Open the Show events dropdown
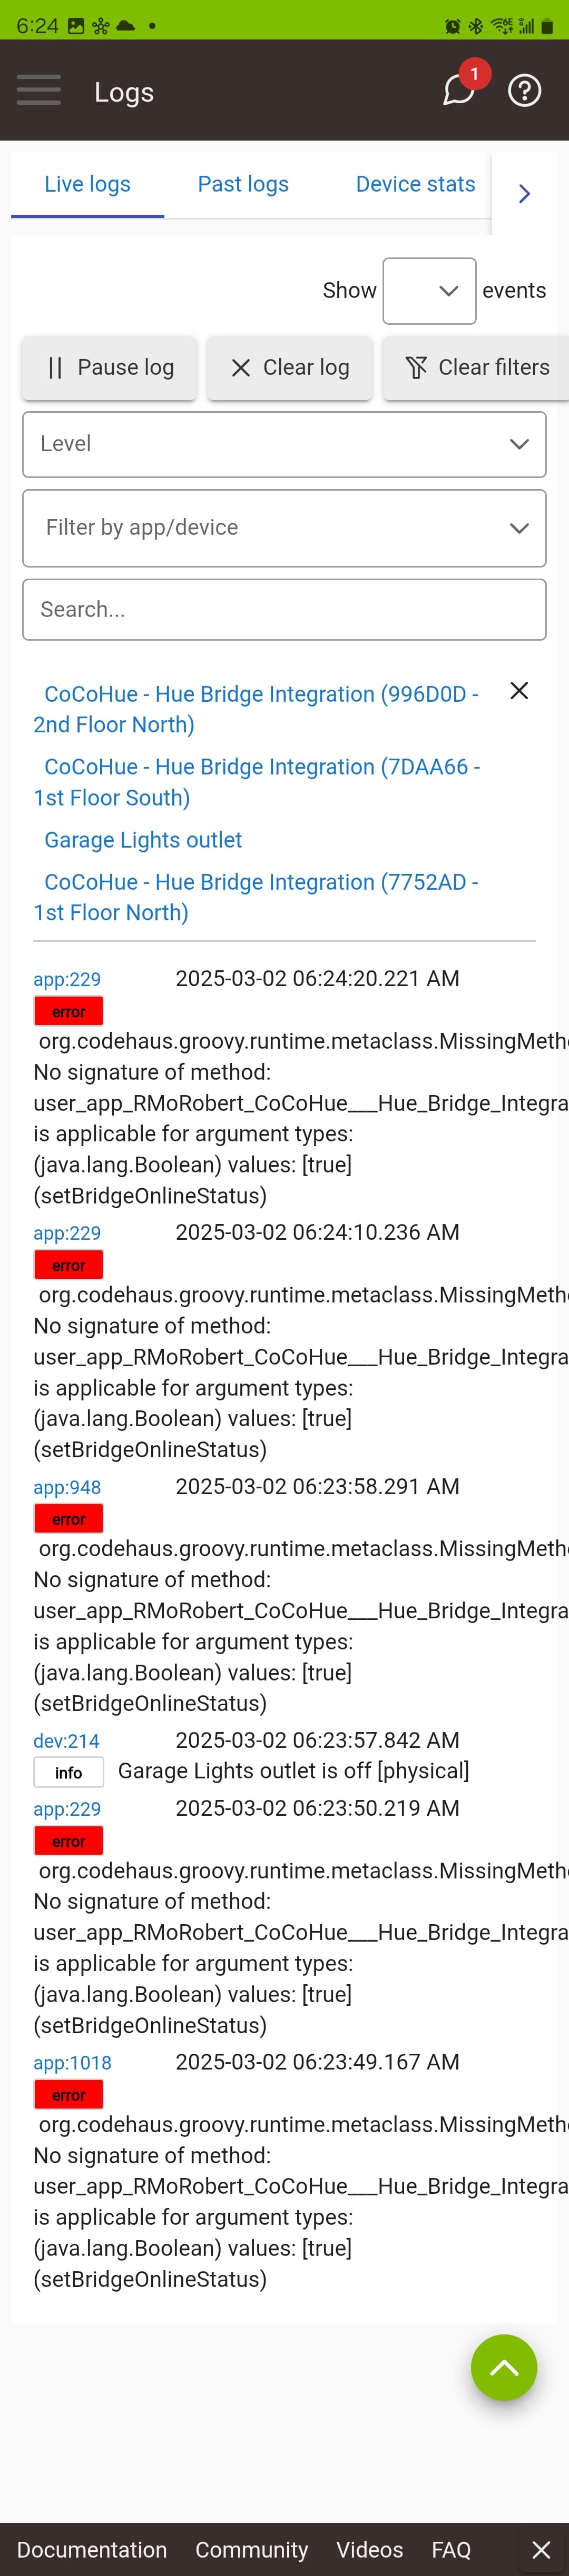569x2576 pixels. coord(428,290)
